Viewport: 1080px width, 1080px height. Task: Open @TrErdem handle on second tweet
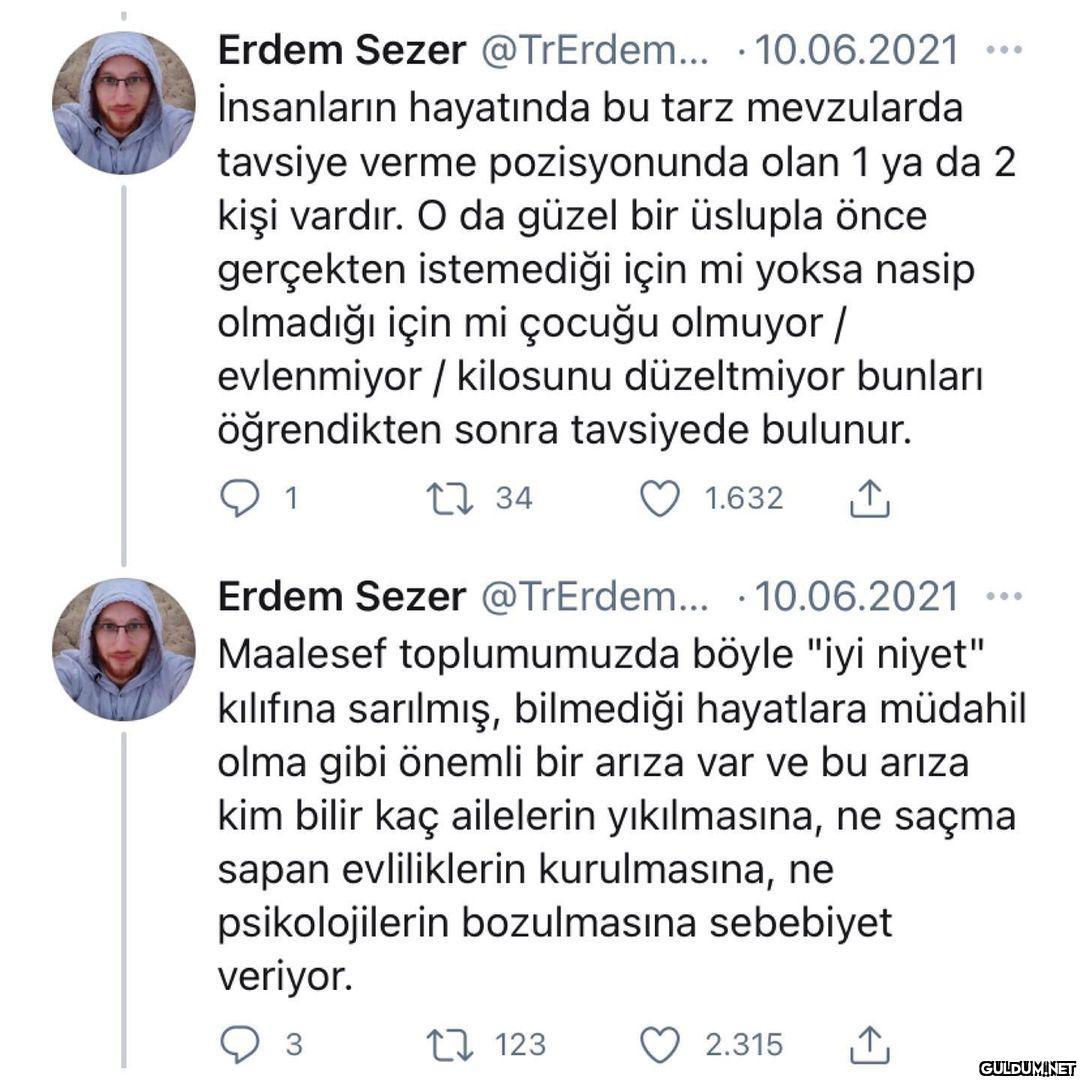tap(595, 597)
